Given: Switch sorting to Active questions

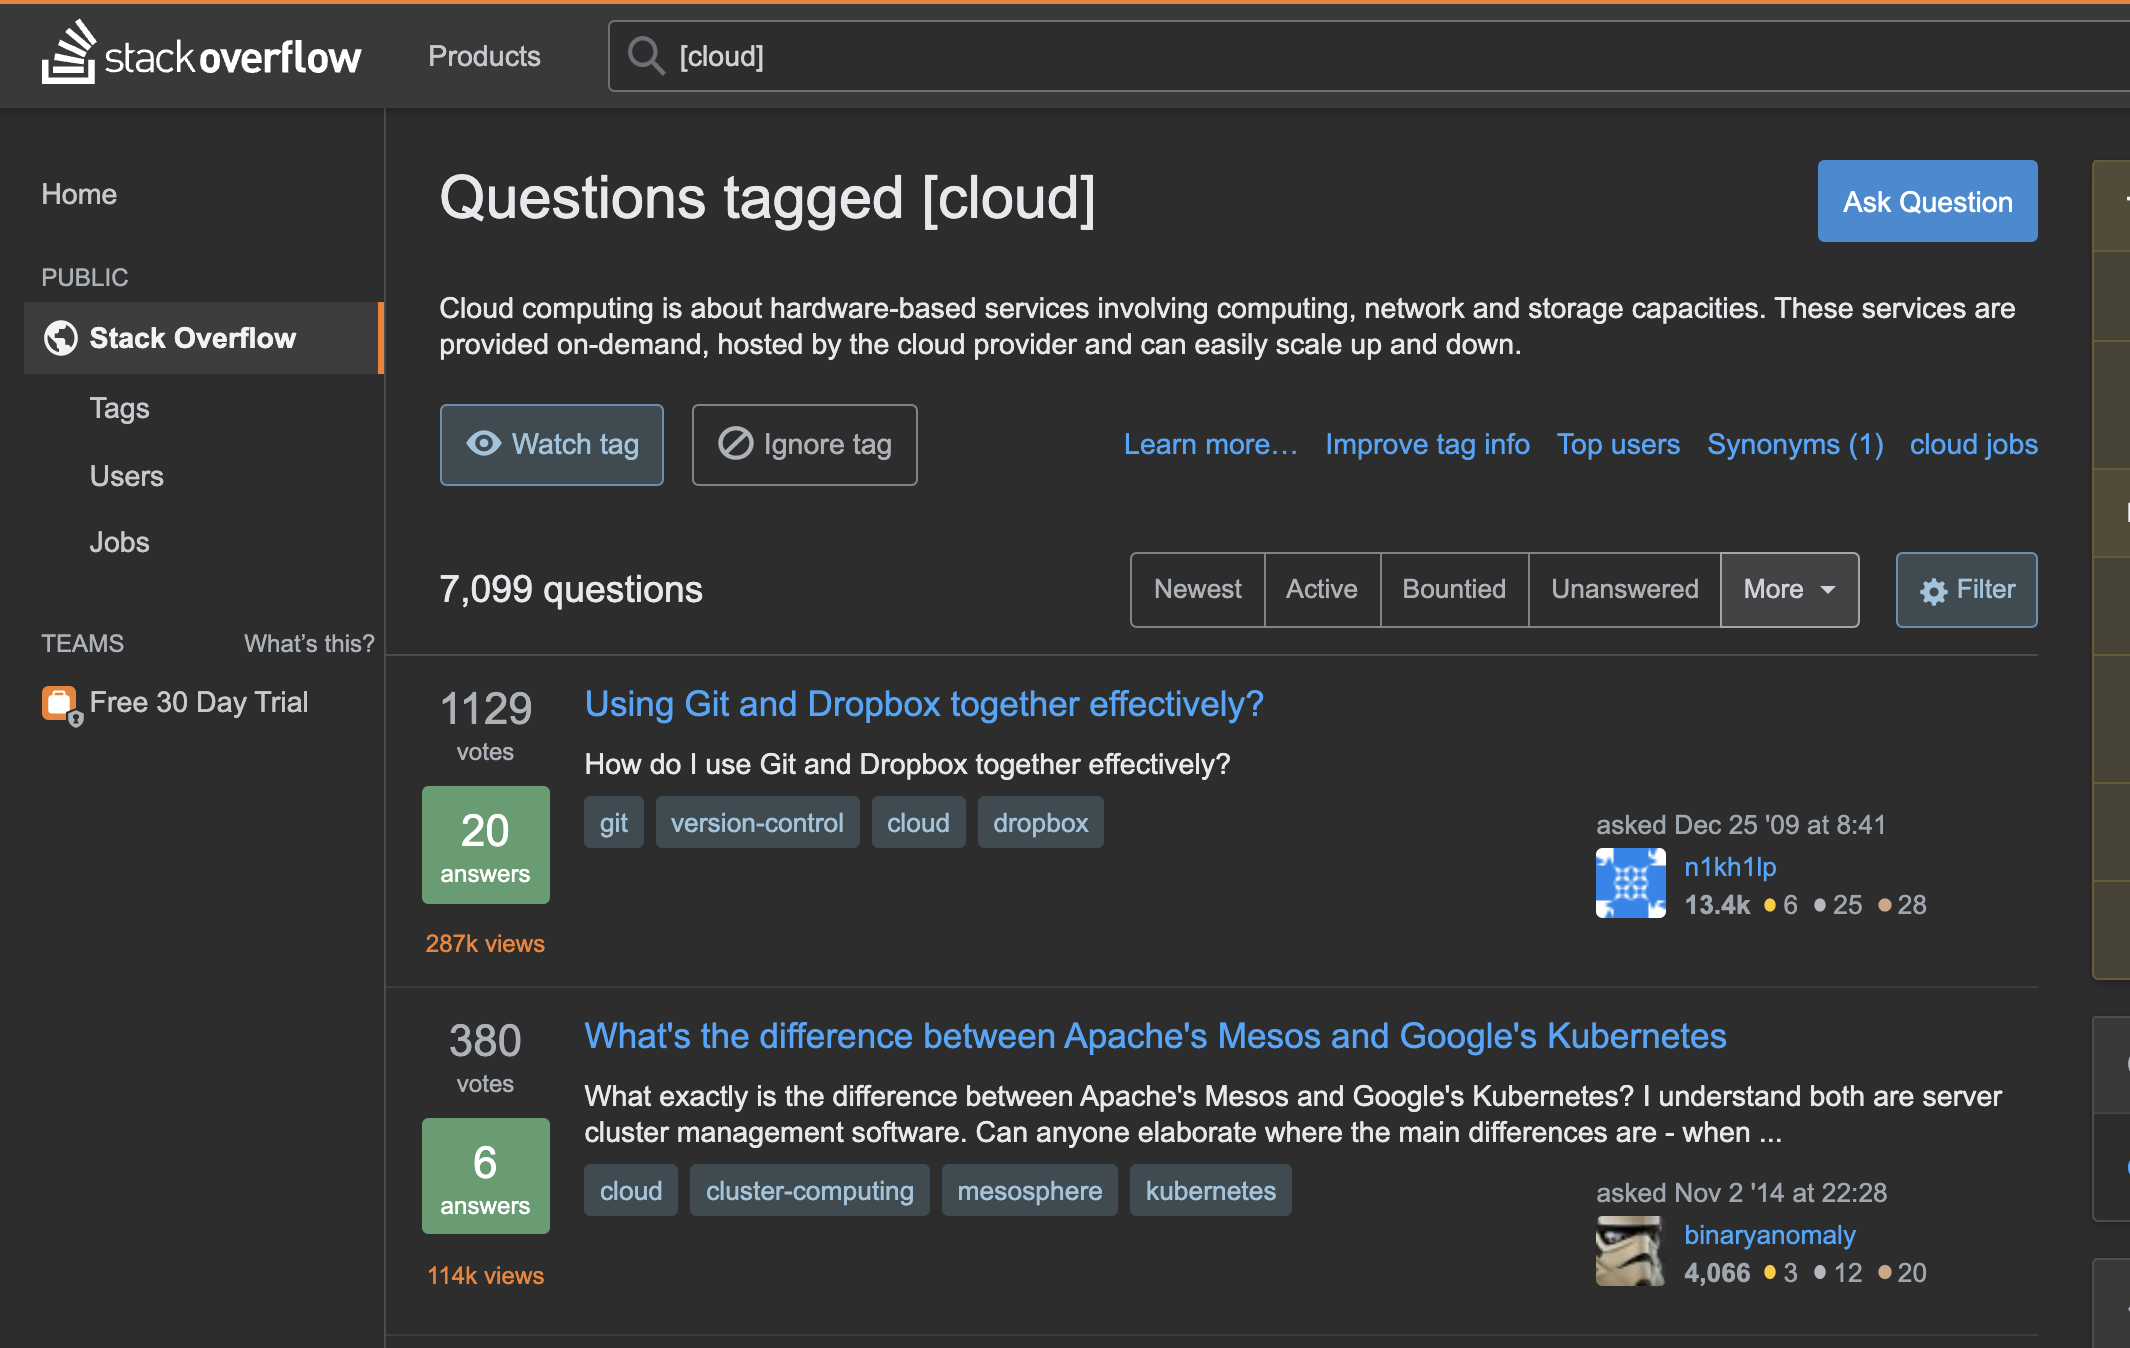Looking at the screenshot, I should [1322, 589].
